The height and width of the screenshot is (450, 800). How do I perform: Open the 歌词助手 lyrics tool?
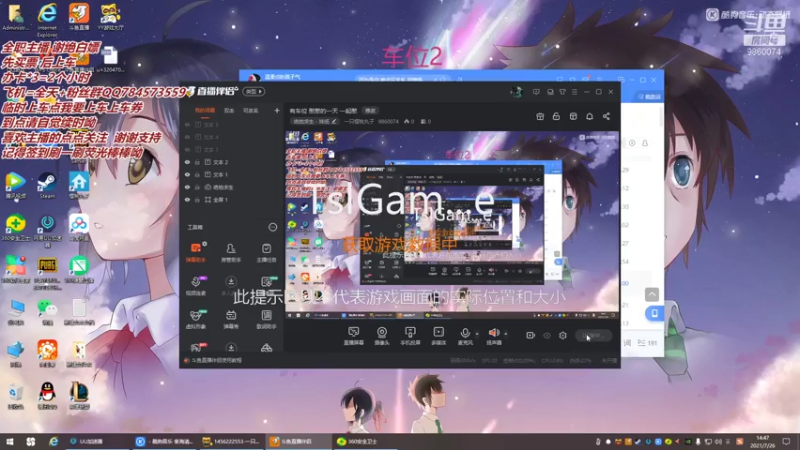[266, 319]
